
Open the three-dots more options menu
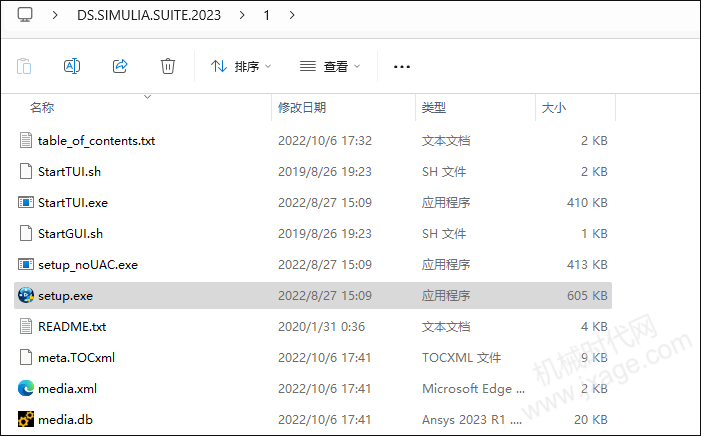[401, 67]
